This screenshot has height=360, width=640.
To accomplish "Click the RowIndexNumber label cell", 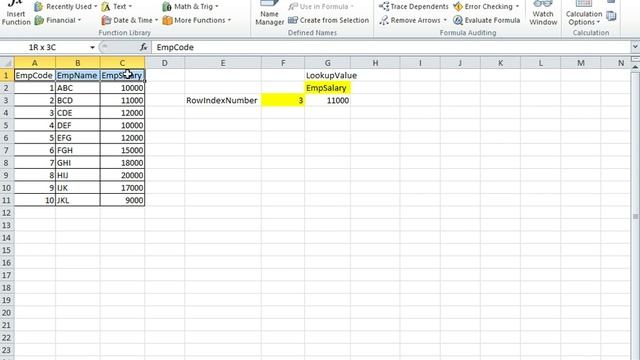I will pos(223,100).
